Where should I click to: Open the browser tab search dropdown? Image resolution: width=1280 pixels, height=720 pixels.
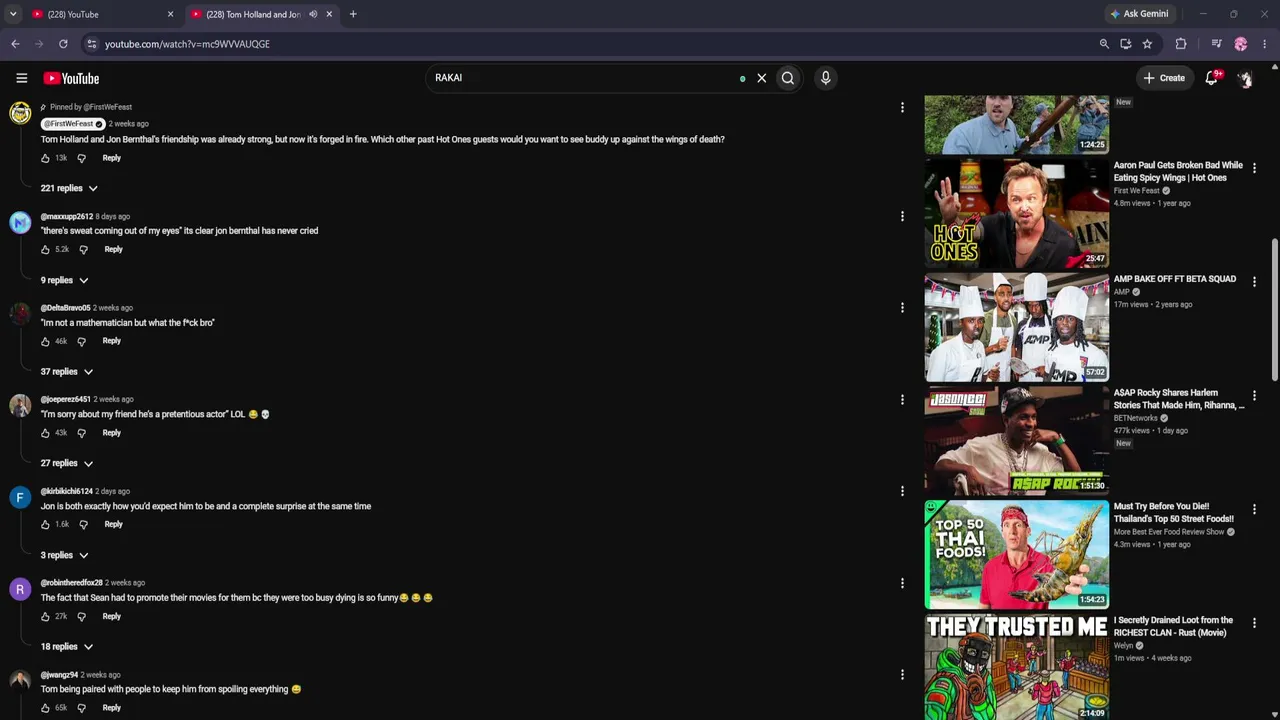point(13,14)
